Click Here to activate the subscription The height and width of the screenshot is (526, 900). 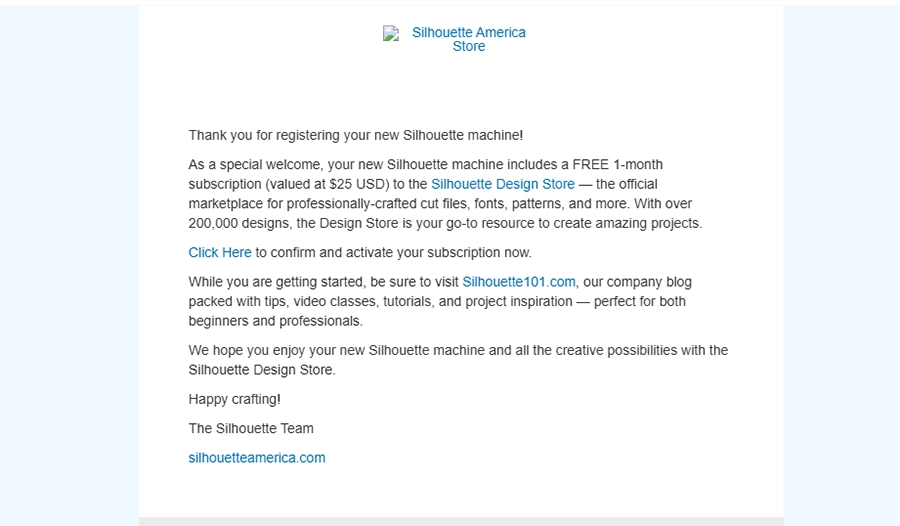tap(219, 252)
